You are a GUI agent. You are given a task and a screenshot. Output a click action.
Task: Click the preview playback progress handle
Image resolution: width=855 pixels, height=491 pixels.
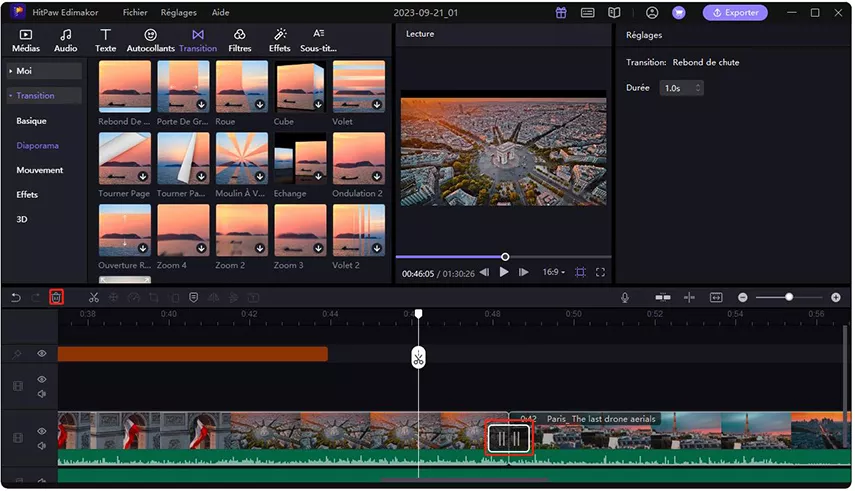coord(505,257)
